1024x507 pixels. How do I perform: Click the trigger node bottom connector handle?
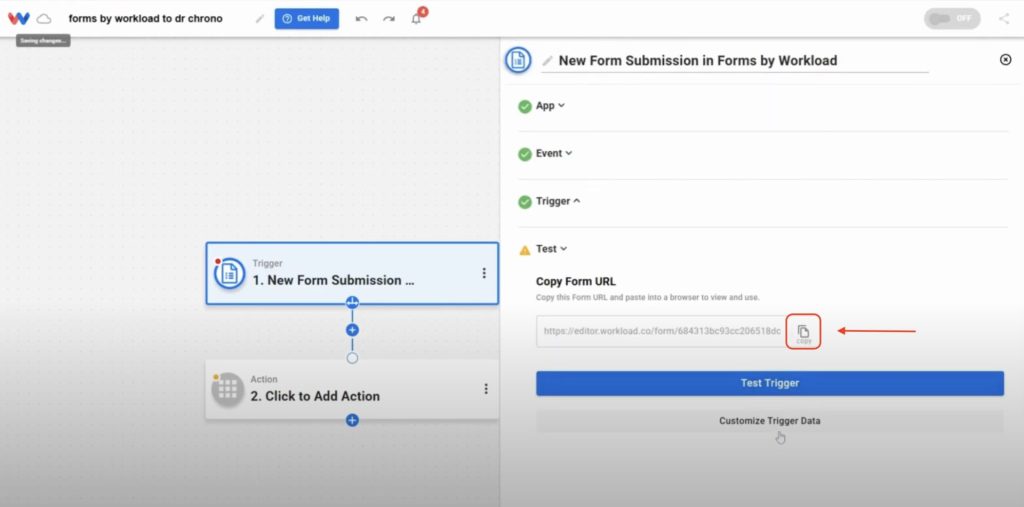(x=352, y=303)
